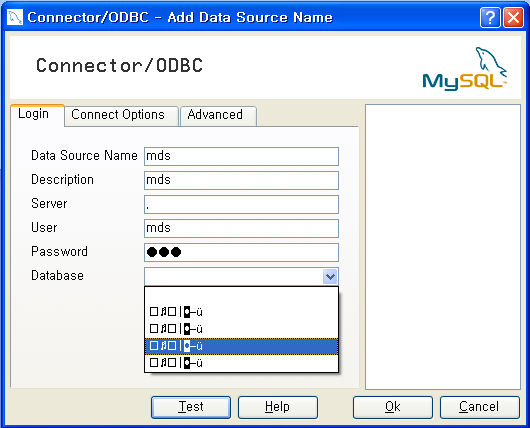The height and width of the screenshot is (428, 530).
Task: Open the Connect Options tab
Action: (x=121, y=115)
